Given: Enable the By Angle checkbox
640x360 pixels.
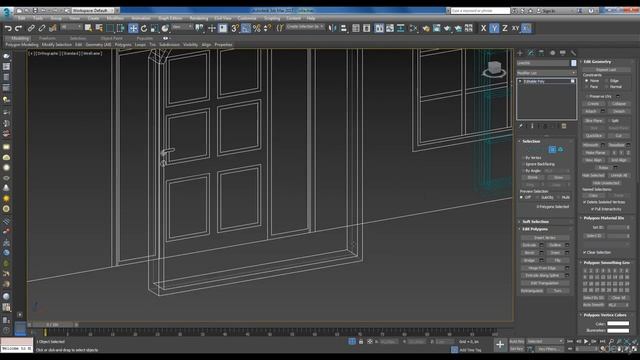Looking at the screenshot, I should point(523,171).
